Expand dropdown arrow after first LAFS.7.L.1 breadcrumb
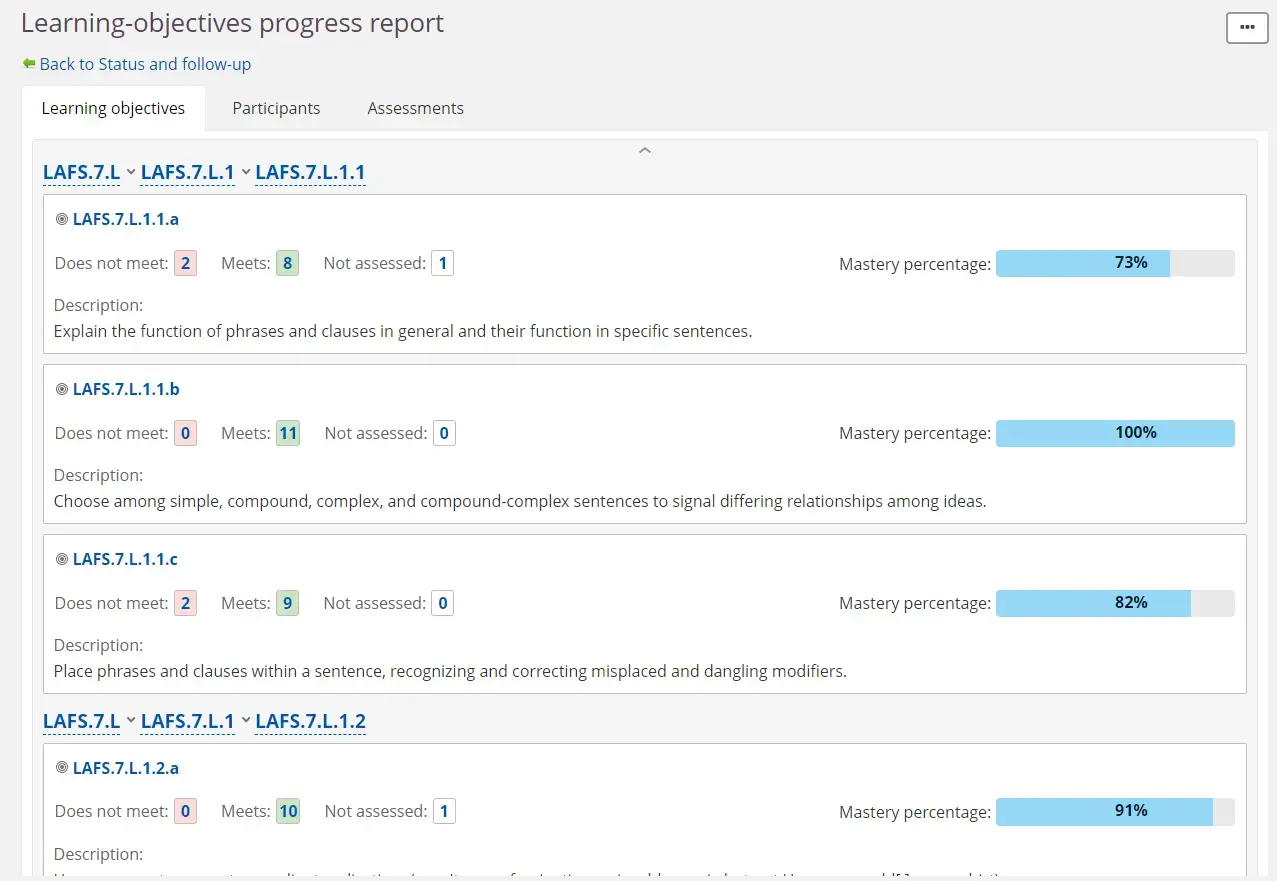 (x=245, y=173)
